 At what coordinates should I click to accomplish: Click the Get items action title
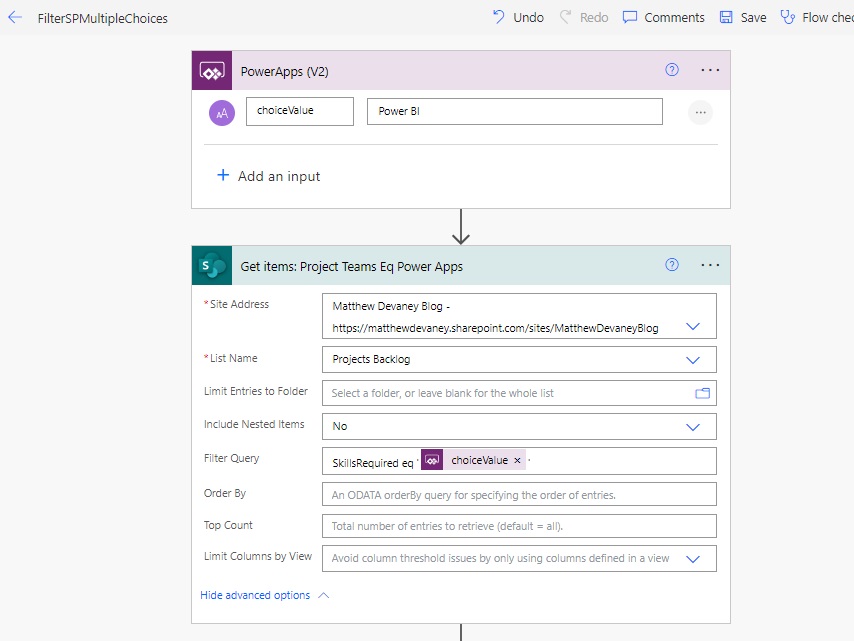351,266
